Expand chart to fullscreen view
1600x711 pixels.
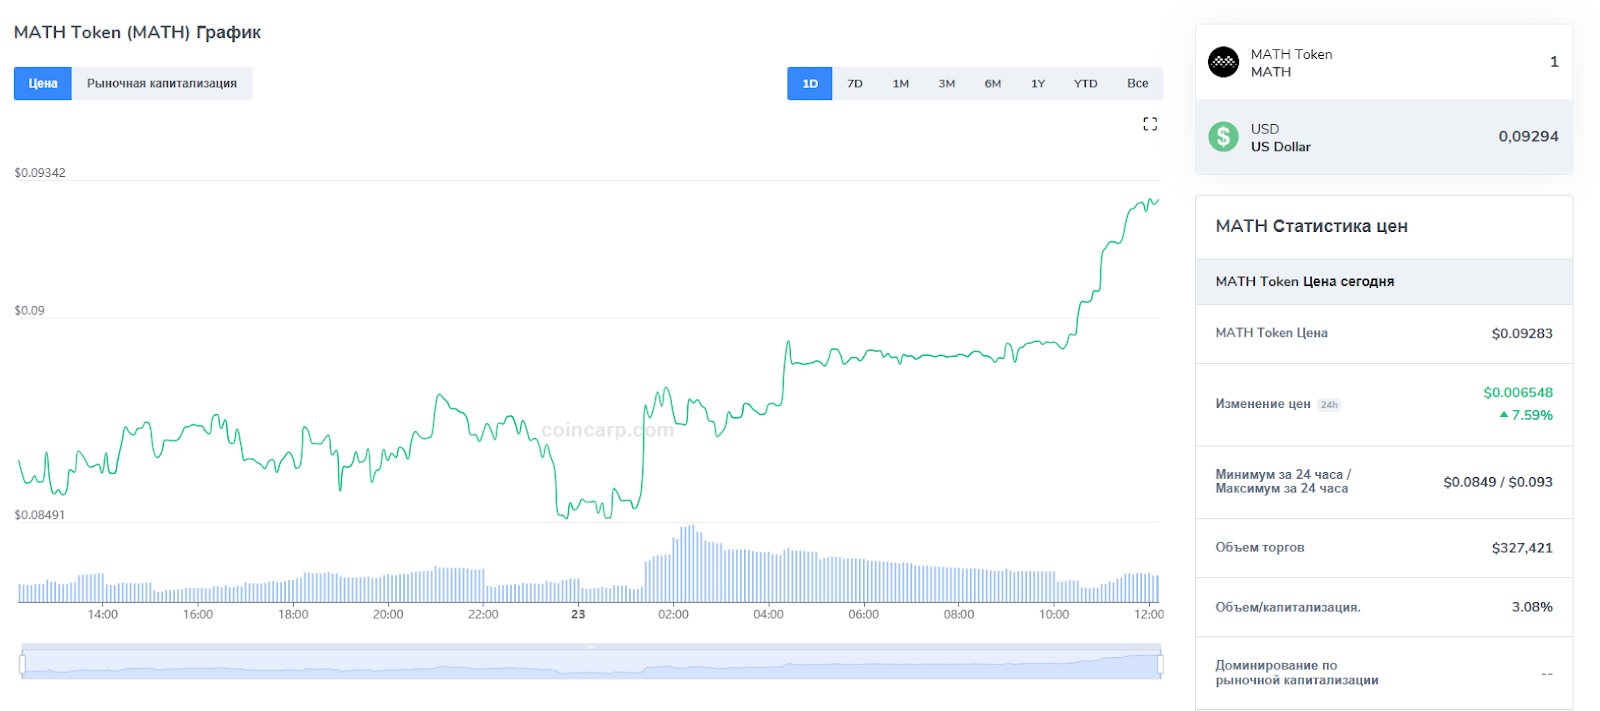[1150, 124]
